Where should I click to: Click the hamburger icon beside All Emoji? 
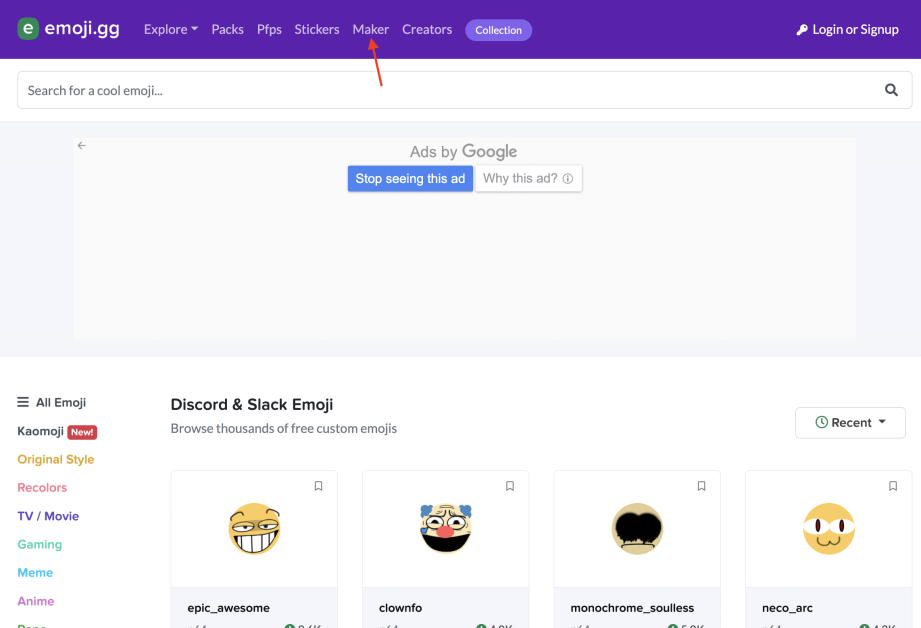click(20, 402)
